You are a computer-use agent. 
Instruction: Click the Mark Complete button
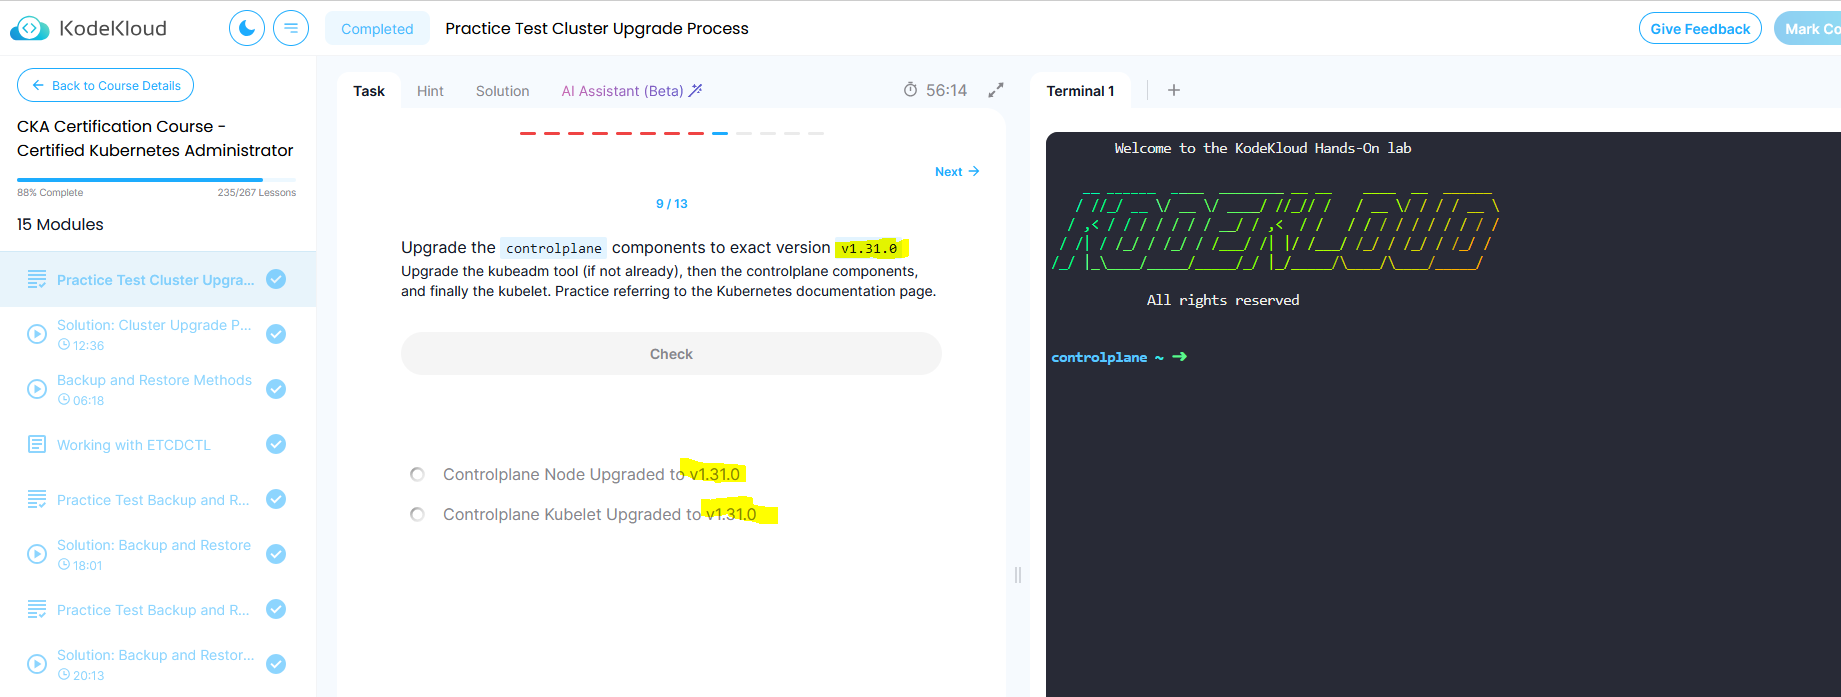[1808, 29]
